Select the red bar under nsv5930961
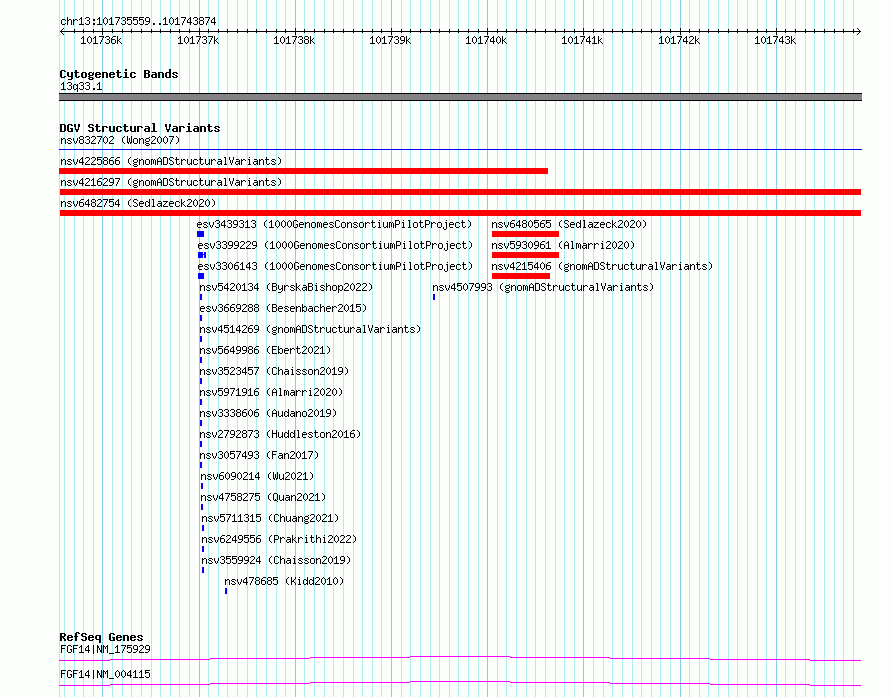Screen dimensions: 890x697 click(x=526, y=255)
